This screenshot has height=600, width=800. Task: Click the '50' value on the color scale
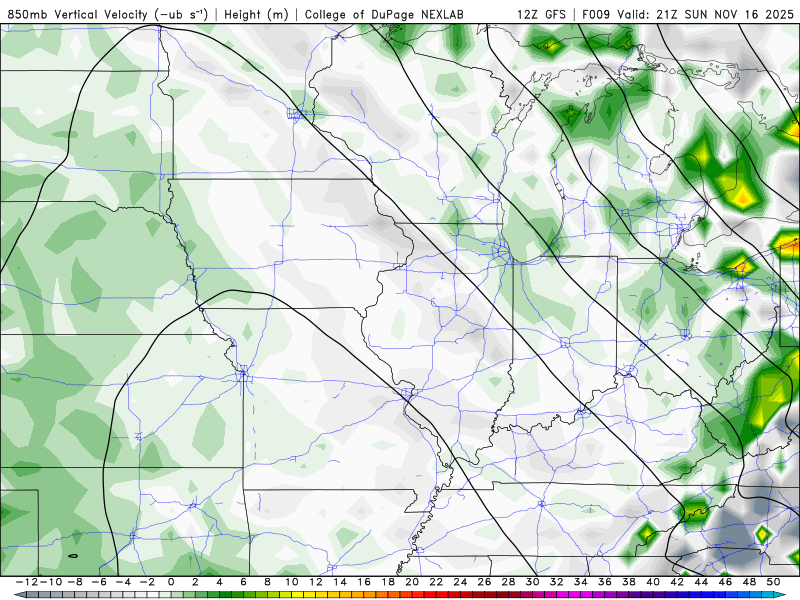(x=773, y=582)
